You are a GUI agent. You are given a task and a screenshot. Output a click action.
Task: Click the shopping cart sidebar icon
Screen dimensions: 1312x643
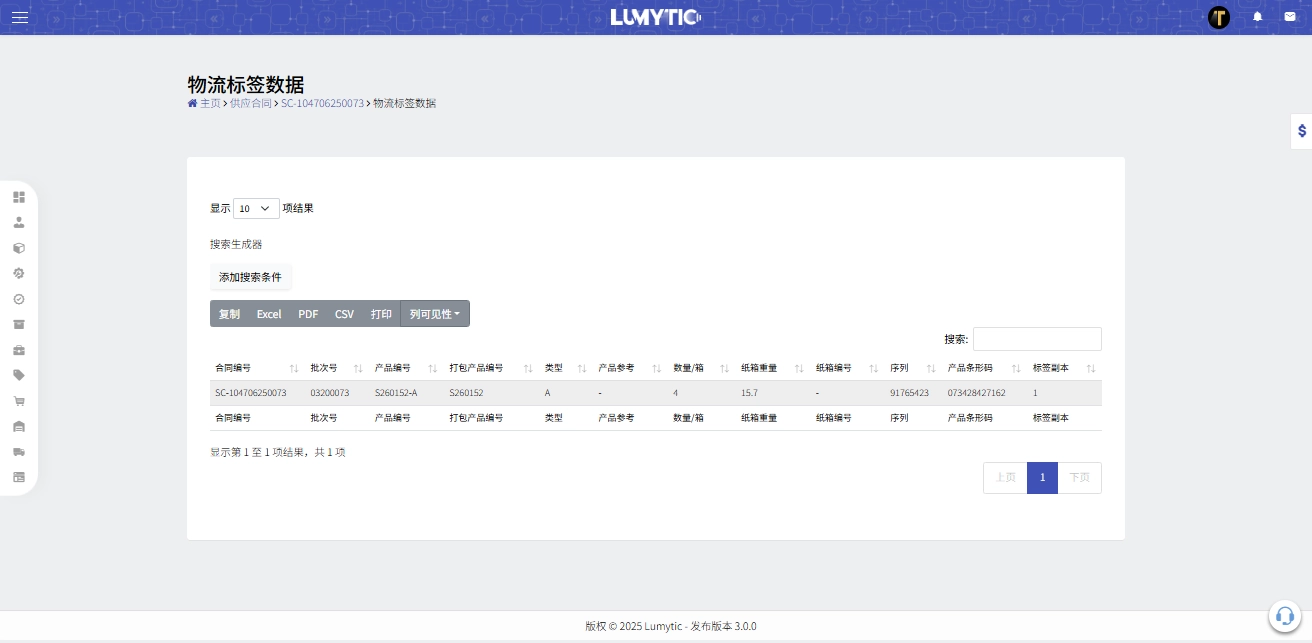click(19, 401)
